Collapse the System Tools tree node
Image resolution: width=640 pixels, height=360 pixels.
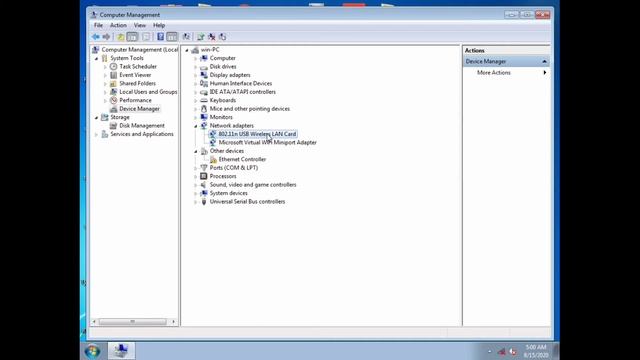pos(97,58)
